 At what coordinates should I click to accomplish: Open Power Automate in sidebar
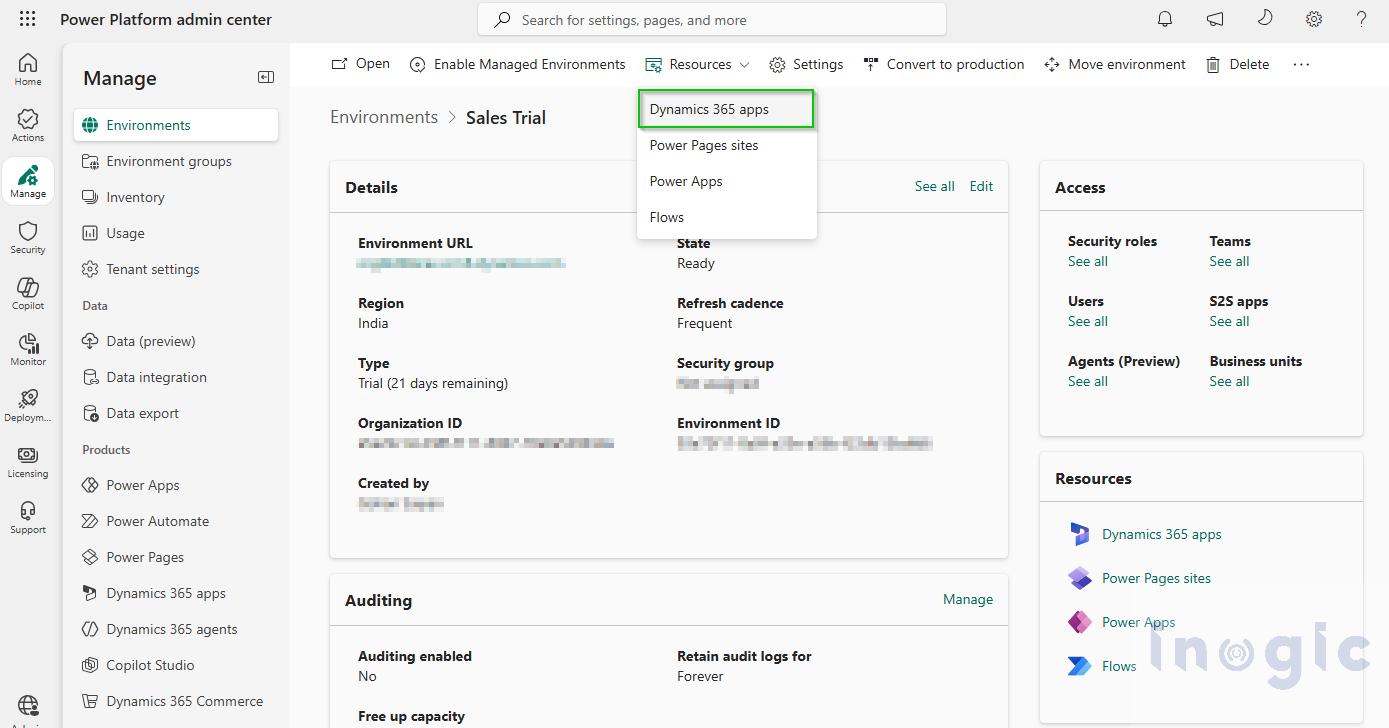click(176, 521)
